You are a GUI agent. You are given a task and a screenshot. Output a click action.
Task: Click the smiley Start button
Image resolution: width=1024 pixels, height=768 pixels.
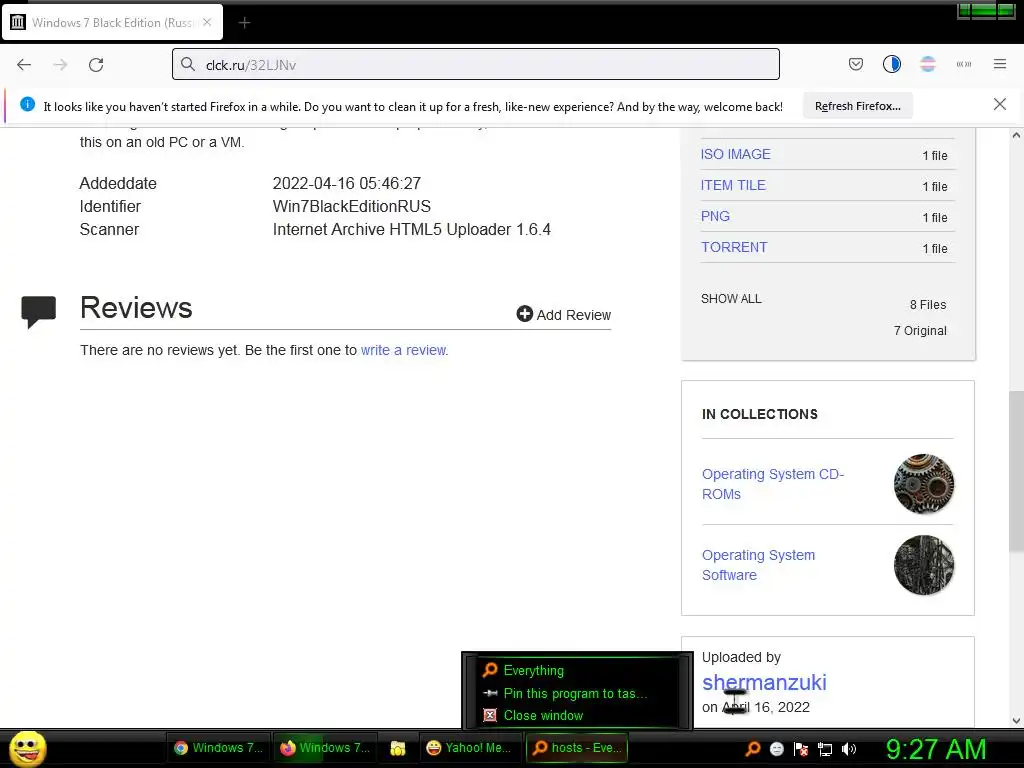[27, 748]
